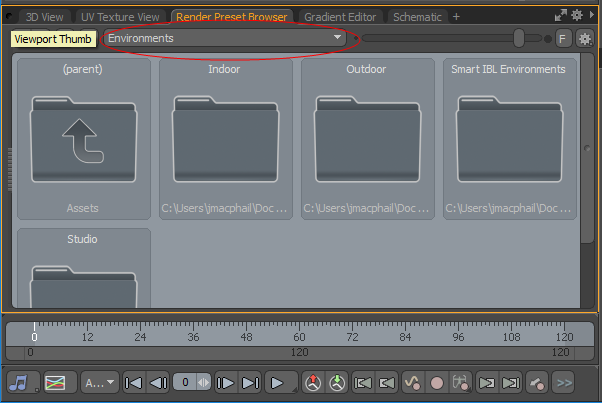Click the thumbnail size slider handle

[x=519, y=38]
